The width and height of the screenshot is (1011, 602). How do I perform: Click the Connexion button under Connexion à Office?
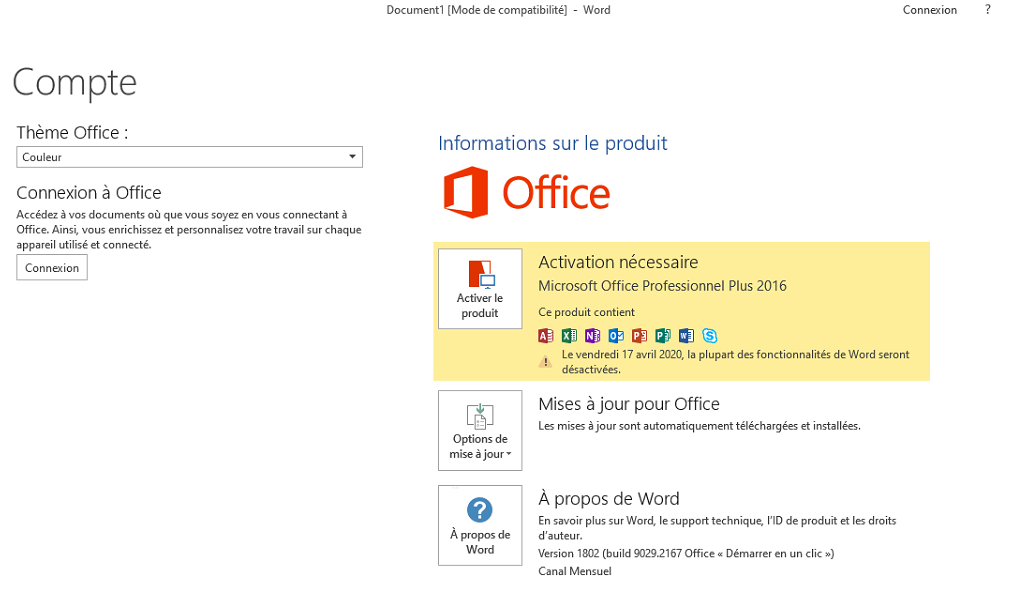pos(52,268)
